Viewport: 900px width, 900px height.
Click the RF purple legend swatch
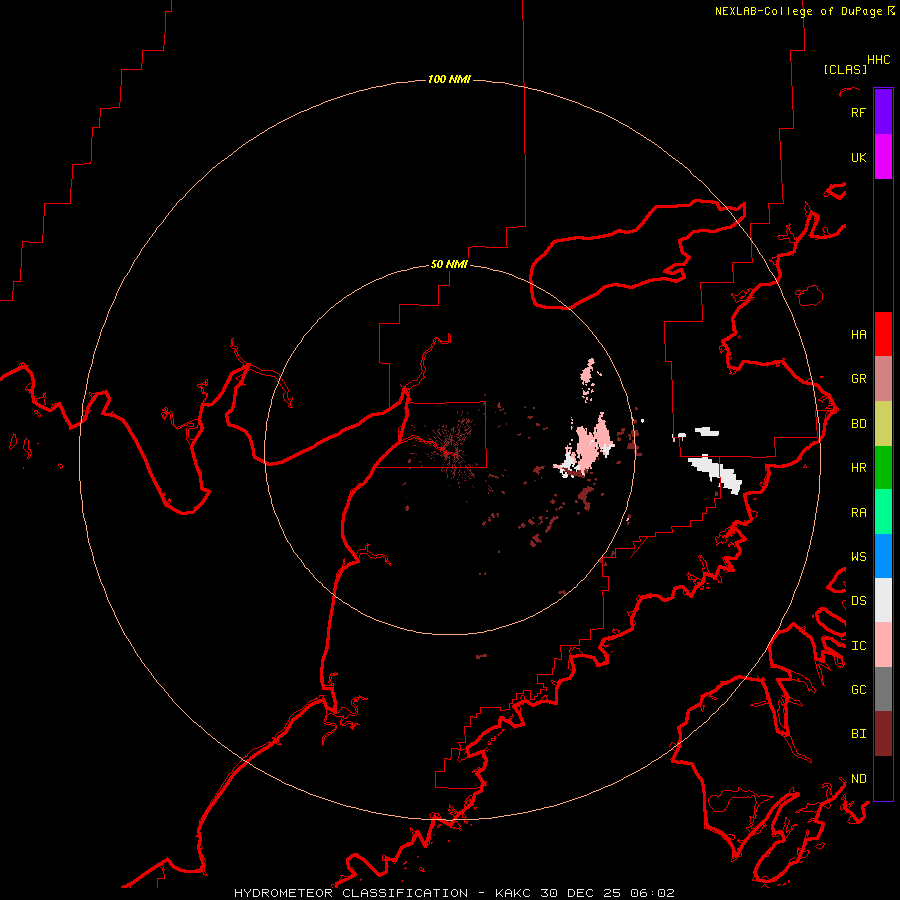coord(883,112)
